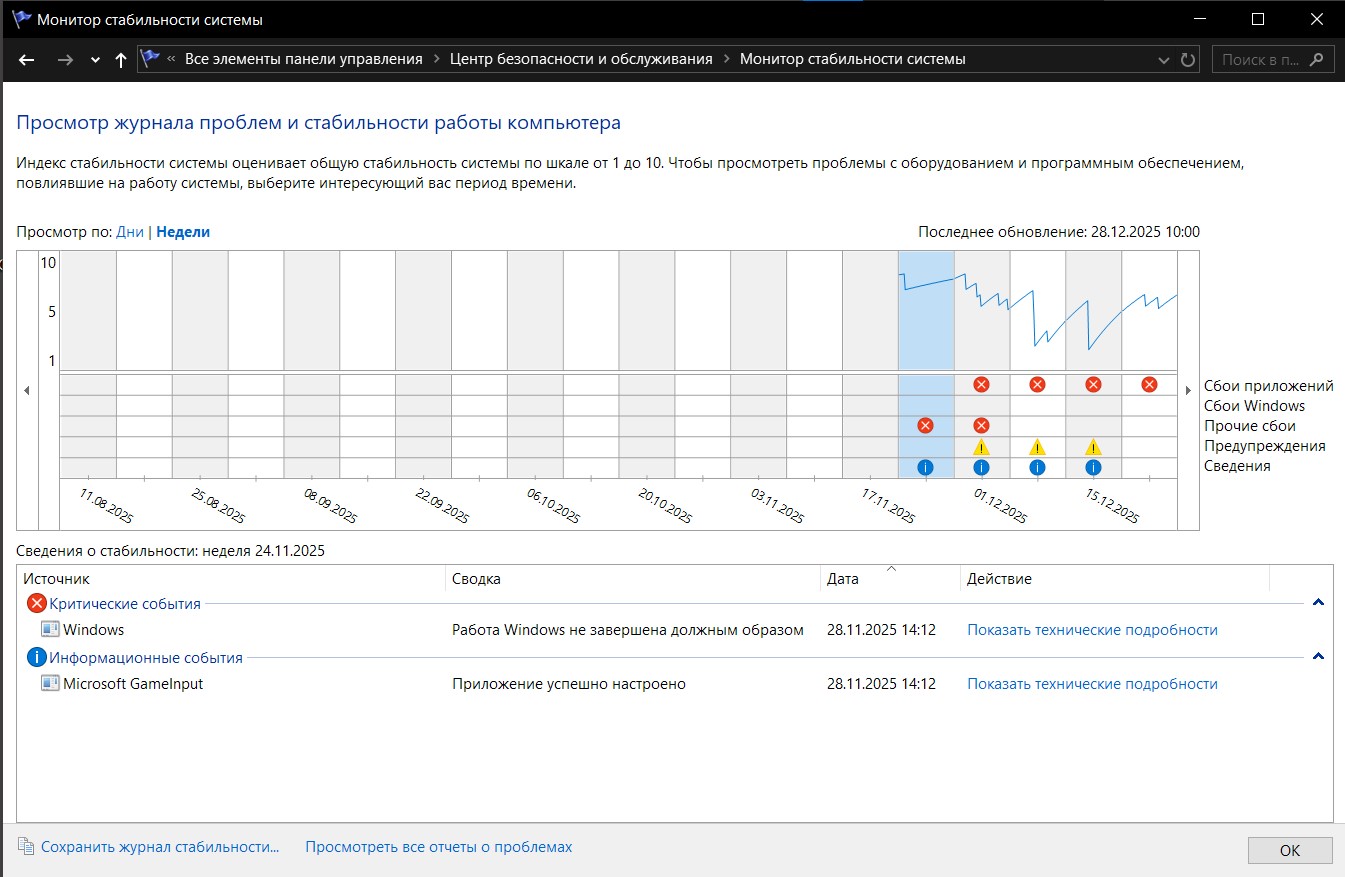Click the red icon beside 'Критические события'
This screenshot has height=877, width=1345.
[x=37, y=604]
